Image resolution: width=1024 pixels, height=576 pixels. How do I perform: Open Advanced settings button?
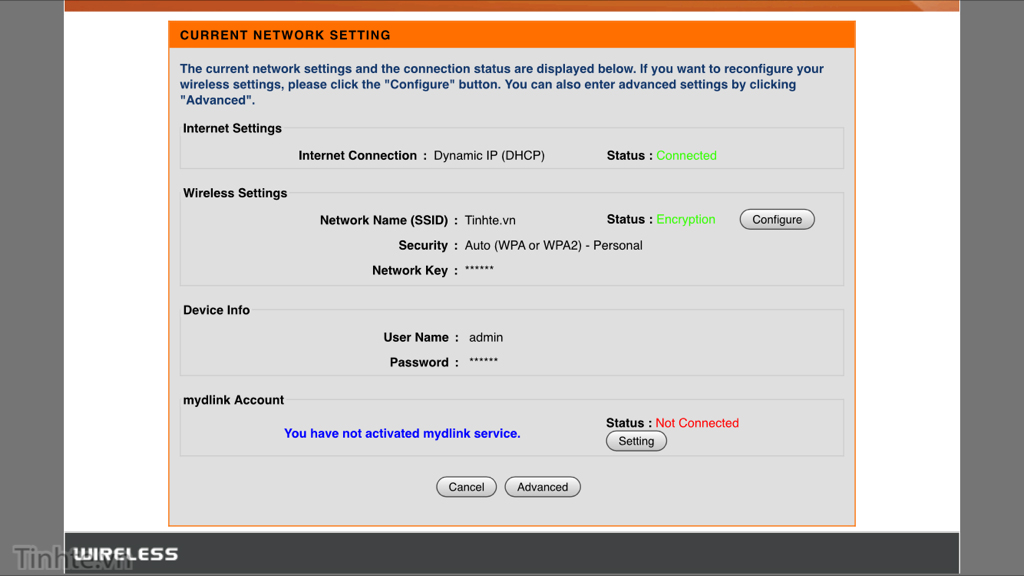click(x=542, y=487)
